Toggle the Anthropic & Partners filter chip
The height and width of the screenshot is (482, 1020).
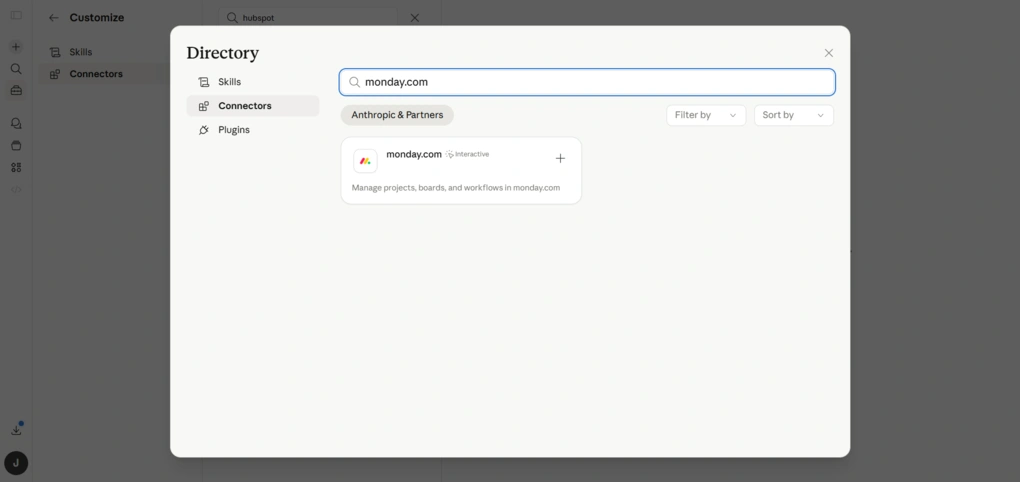point(397,115)
